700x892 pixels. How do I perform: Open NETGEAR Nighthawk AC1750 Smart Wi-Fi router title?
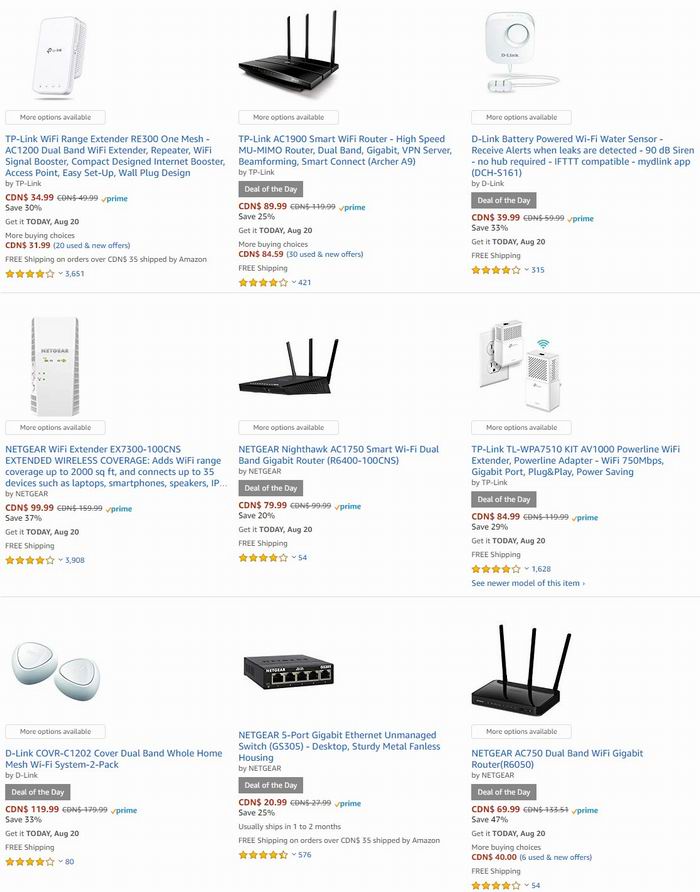(339, 455)
